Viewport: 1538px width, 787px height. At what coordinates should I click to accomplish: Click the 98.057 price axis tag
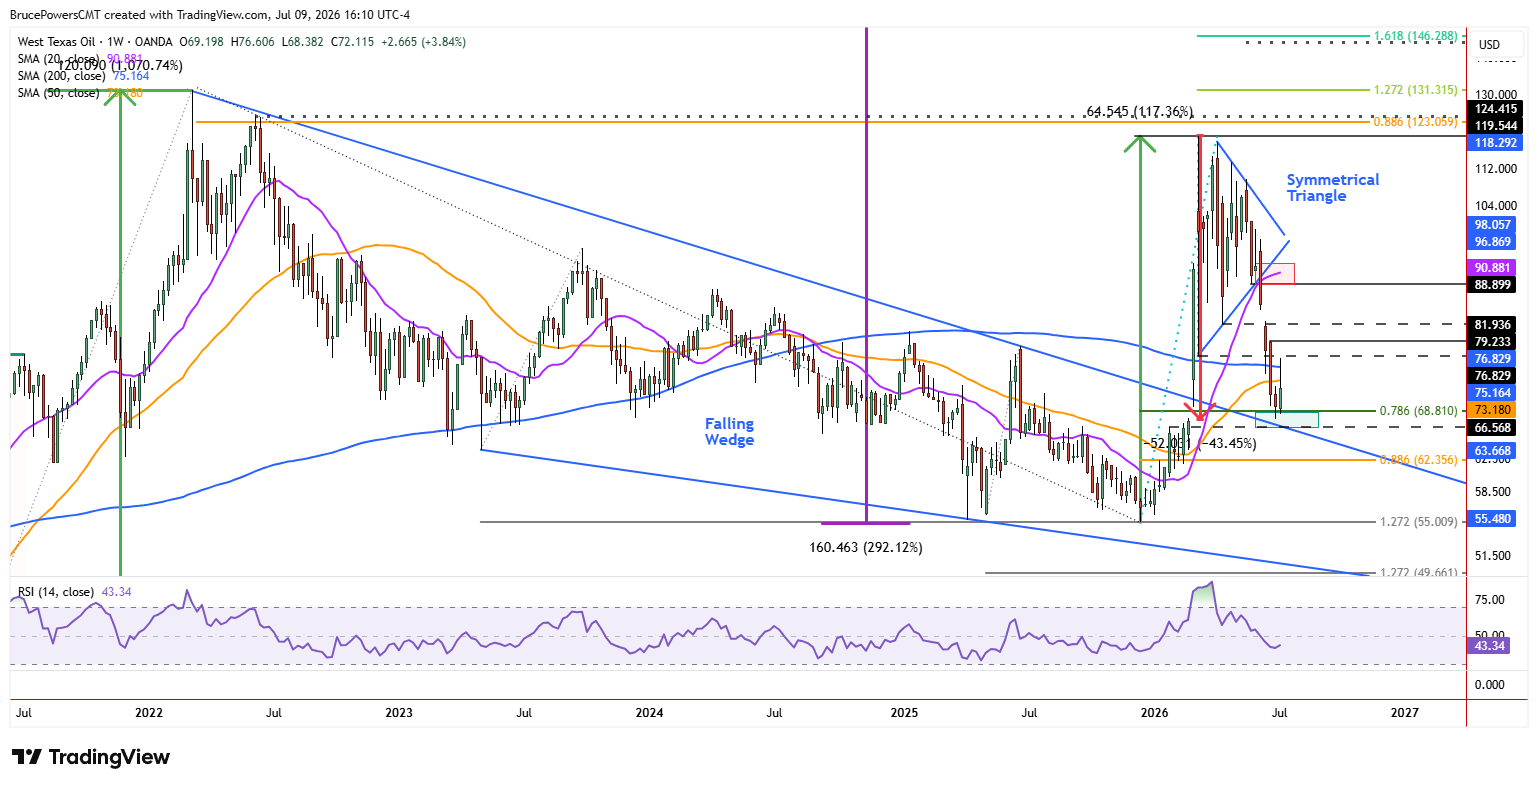1494,225
